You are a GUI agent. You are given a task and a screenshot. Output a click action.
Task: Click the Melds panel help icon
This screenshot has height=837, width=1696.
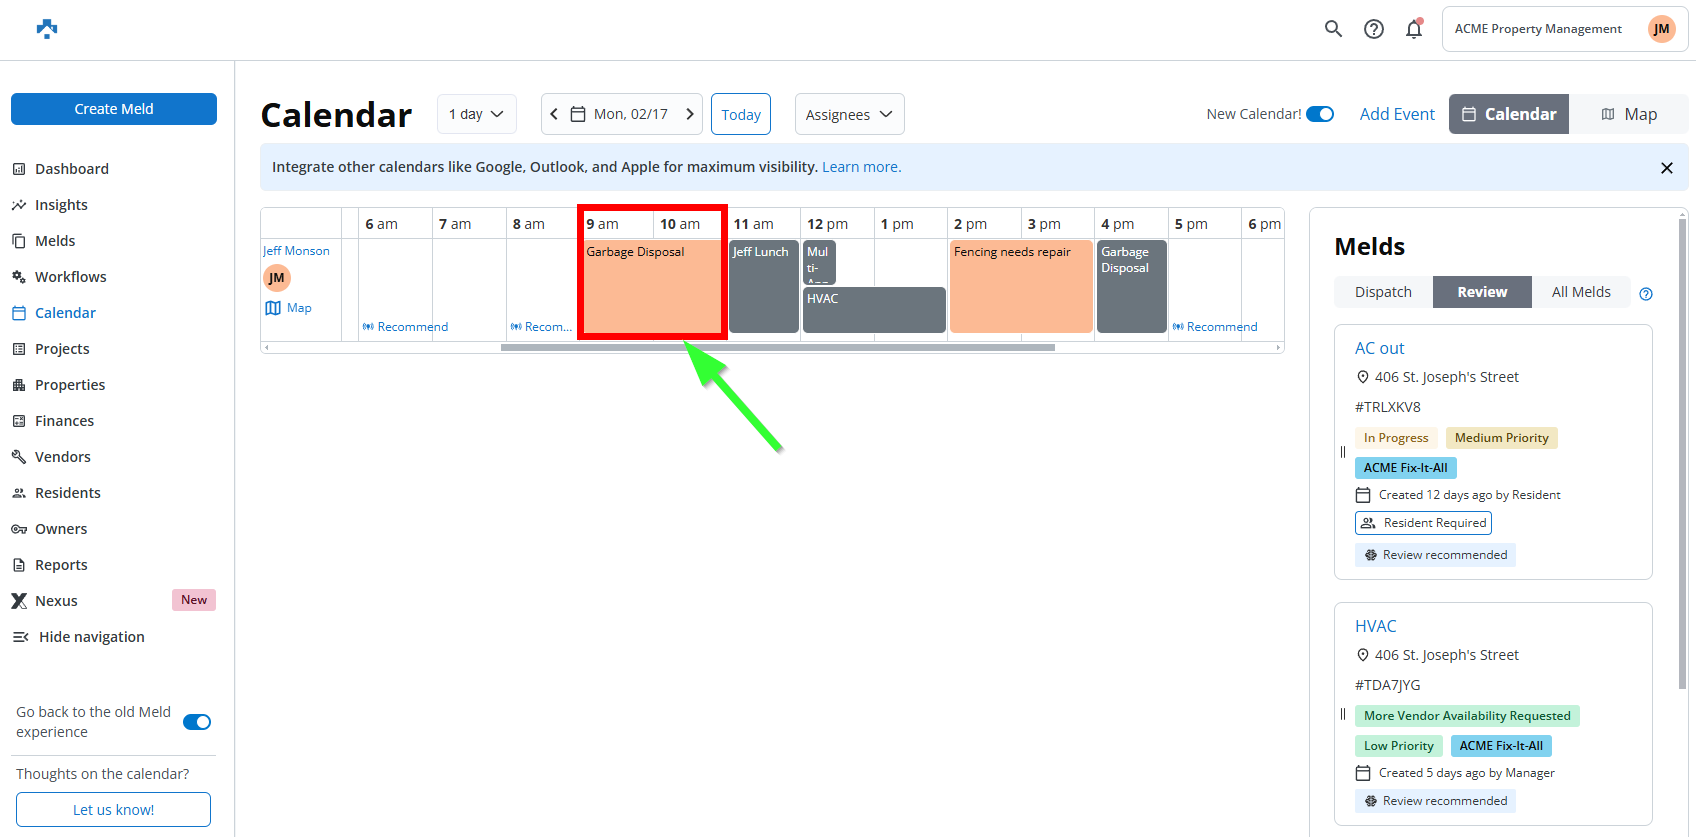coord(1646,294)
